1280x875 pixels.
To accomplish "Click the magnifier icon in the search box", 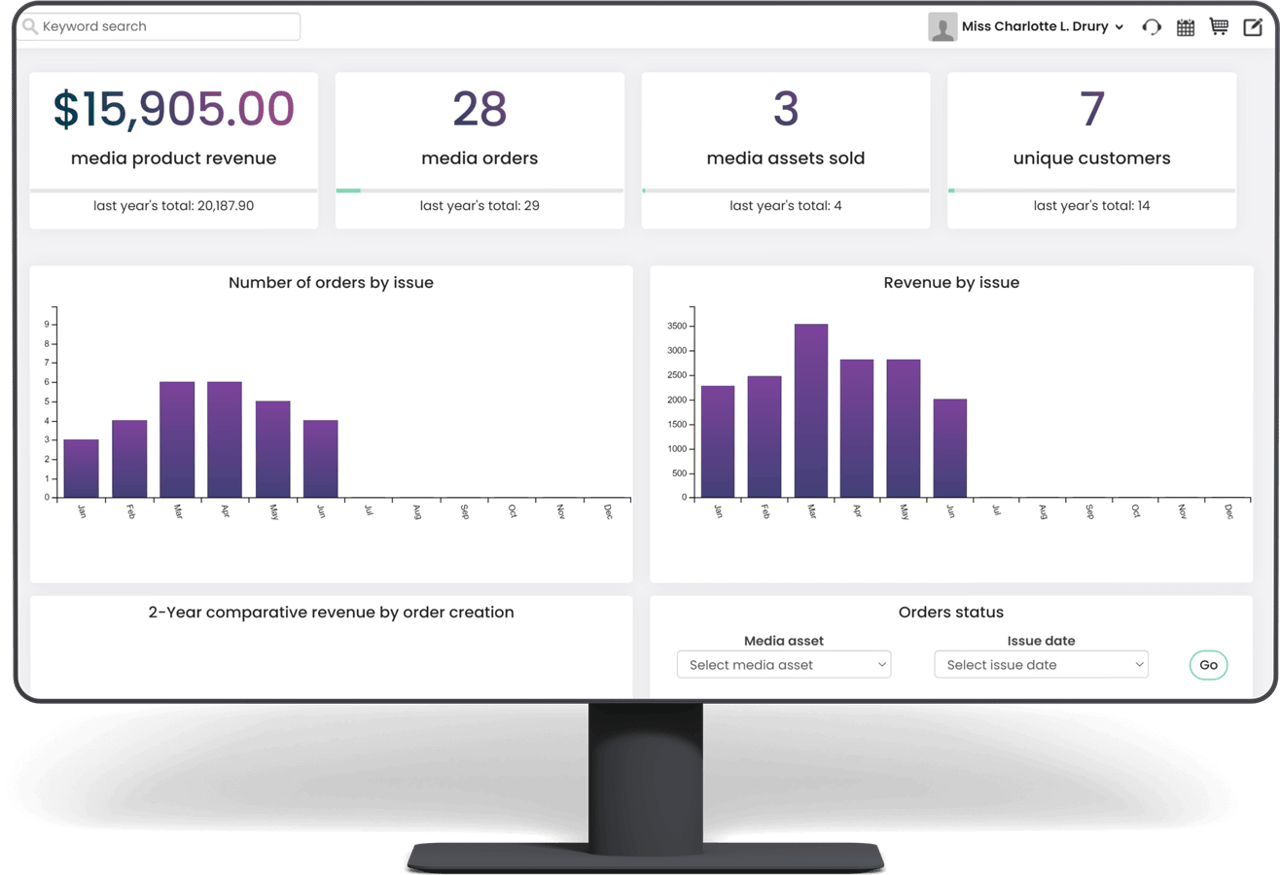I will click(x=30, y=26).
